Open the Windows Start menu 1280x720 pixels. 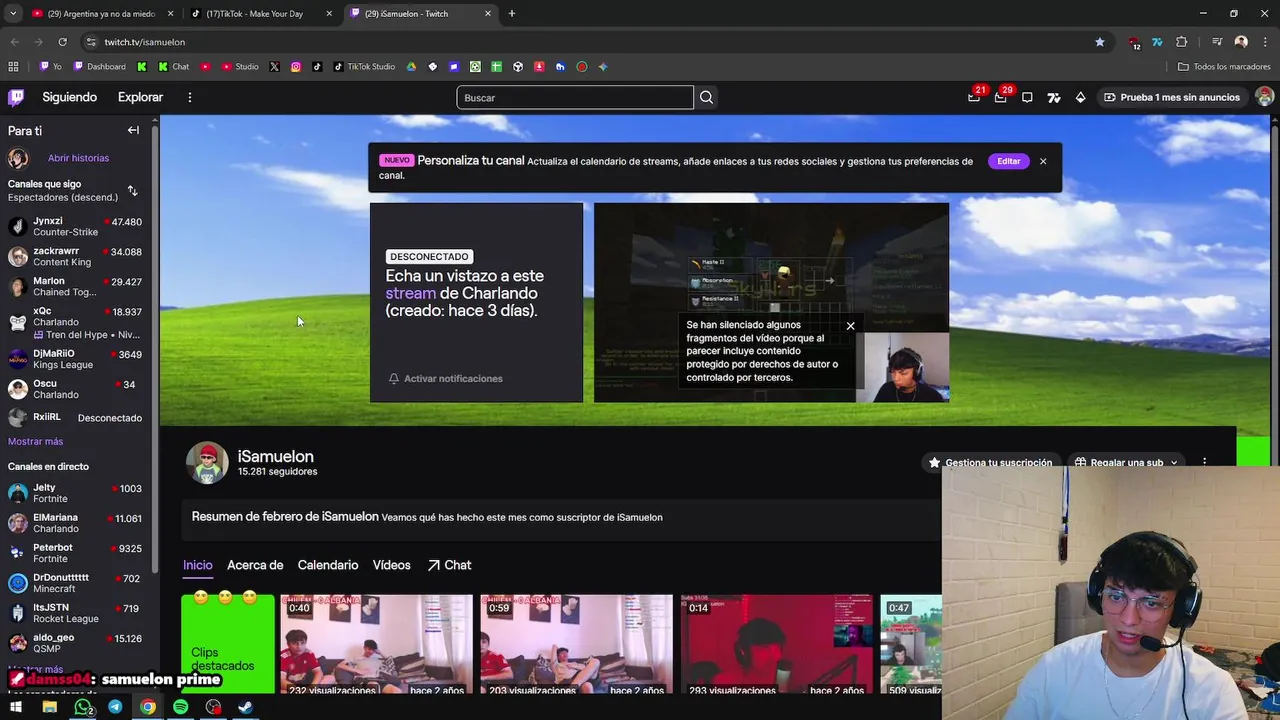pos(16,707)
